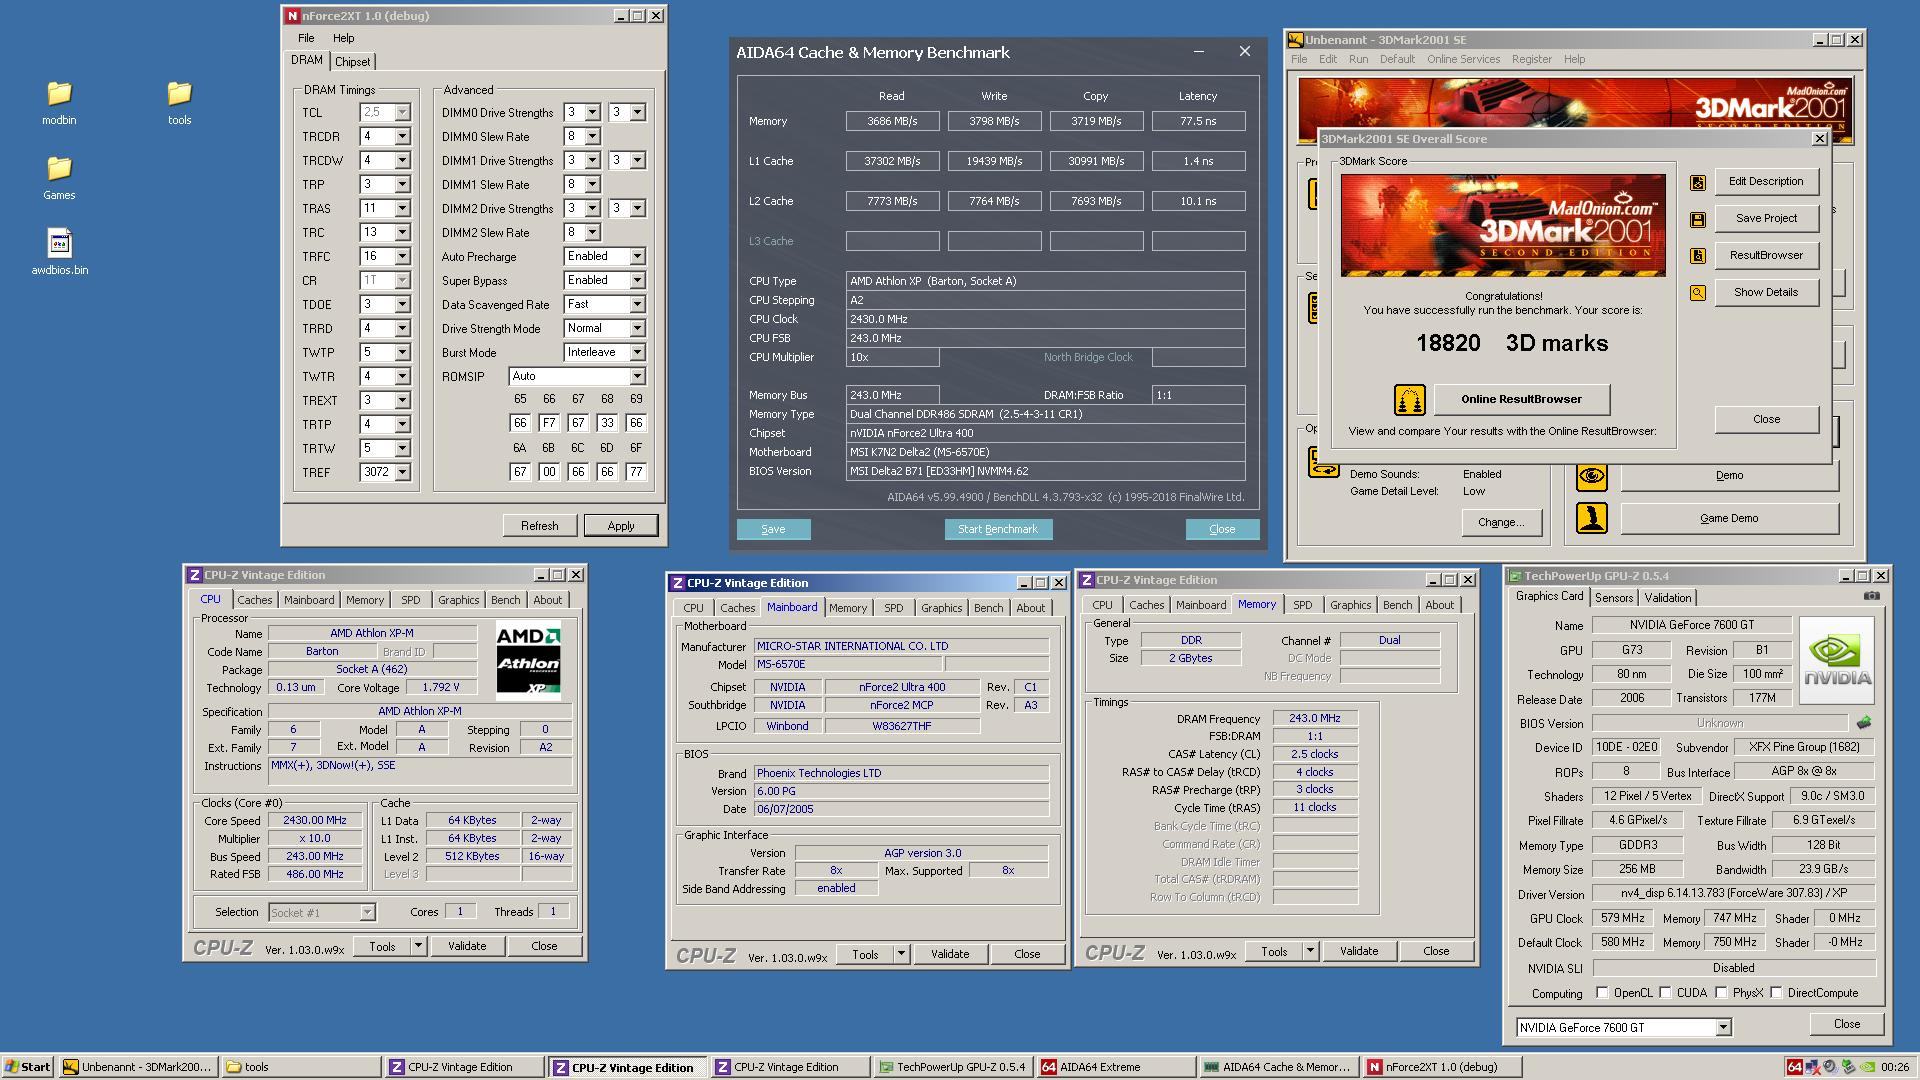Switch to Sensors tab in GPU-Z
Viewport: 1920px width, 1080px height.
click(x=1613, y=598)
